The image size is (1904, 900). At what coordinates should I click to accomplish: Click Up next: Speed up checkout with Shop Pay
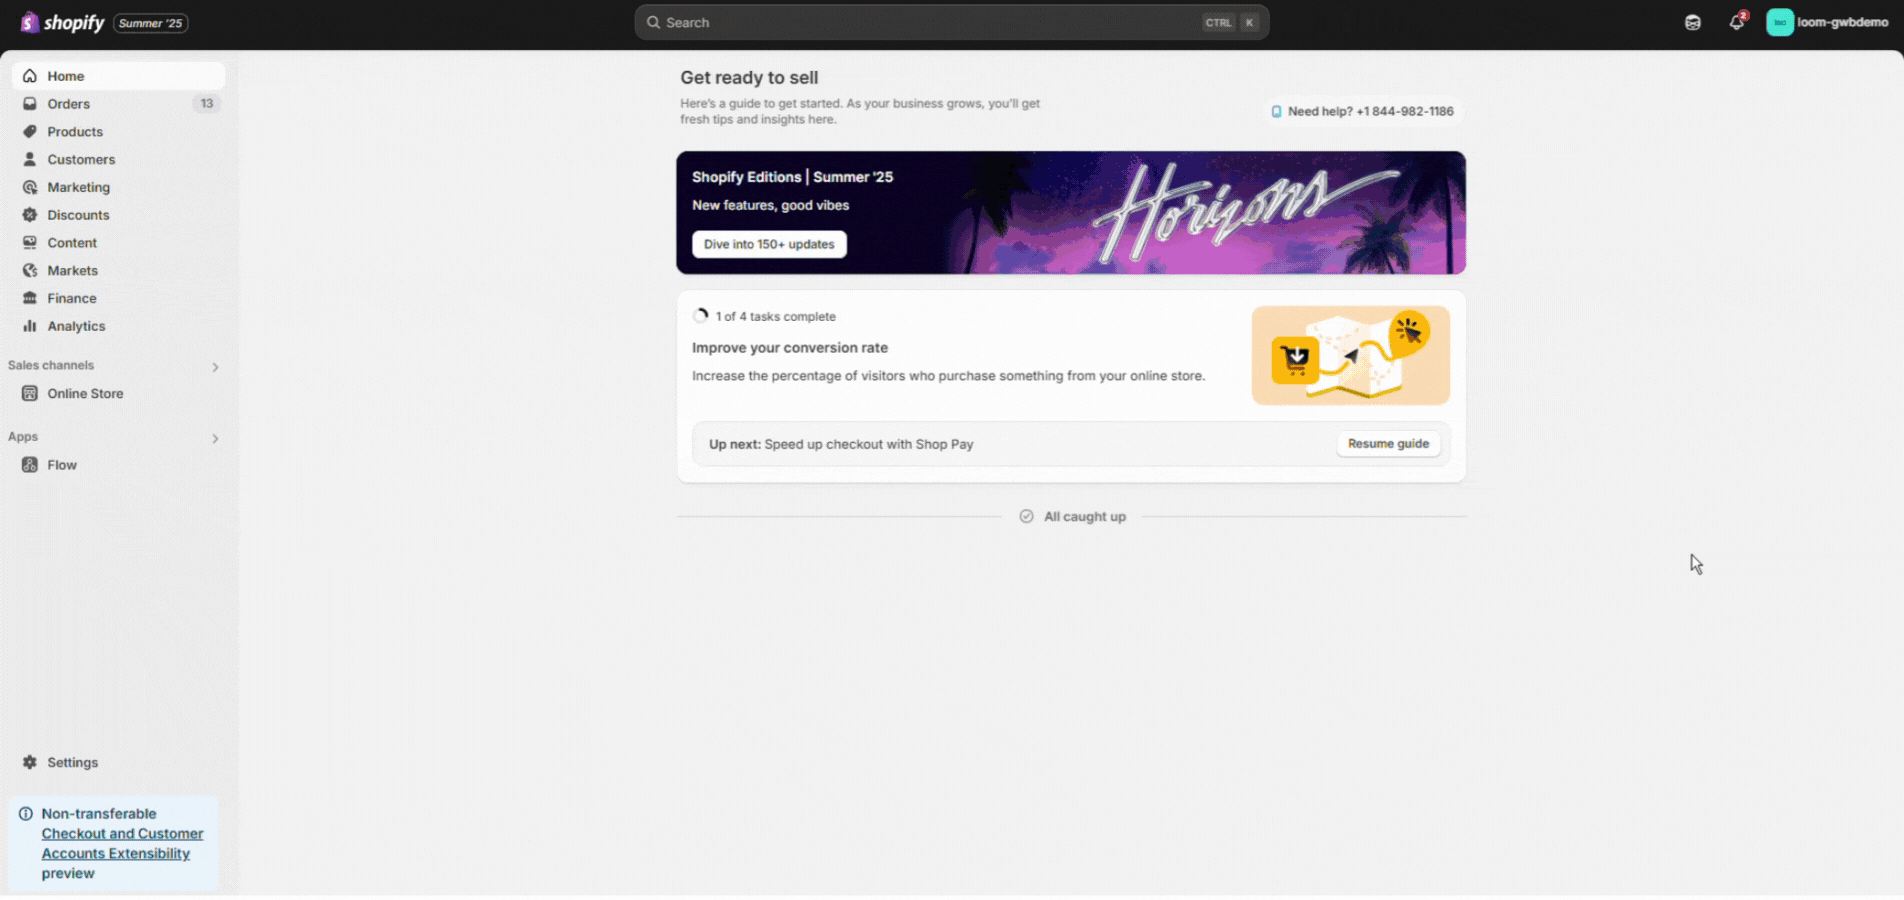pos(841,444)
